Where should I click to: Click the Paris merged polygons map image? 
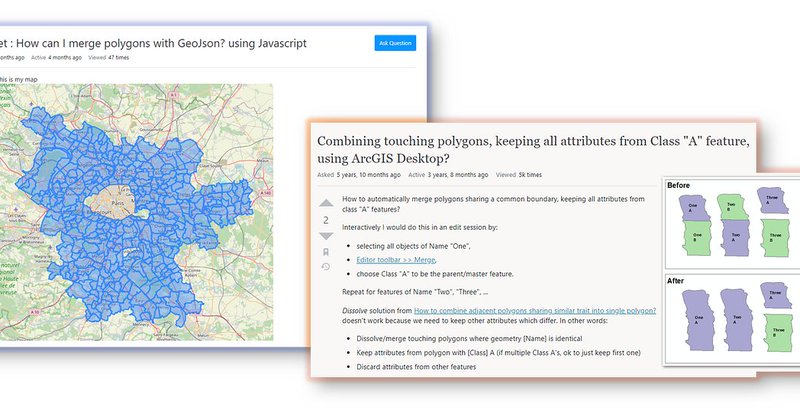136,212
